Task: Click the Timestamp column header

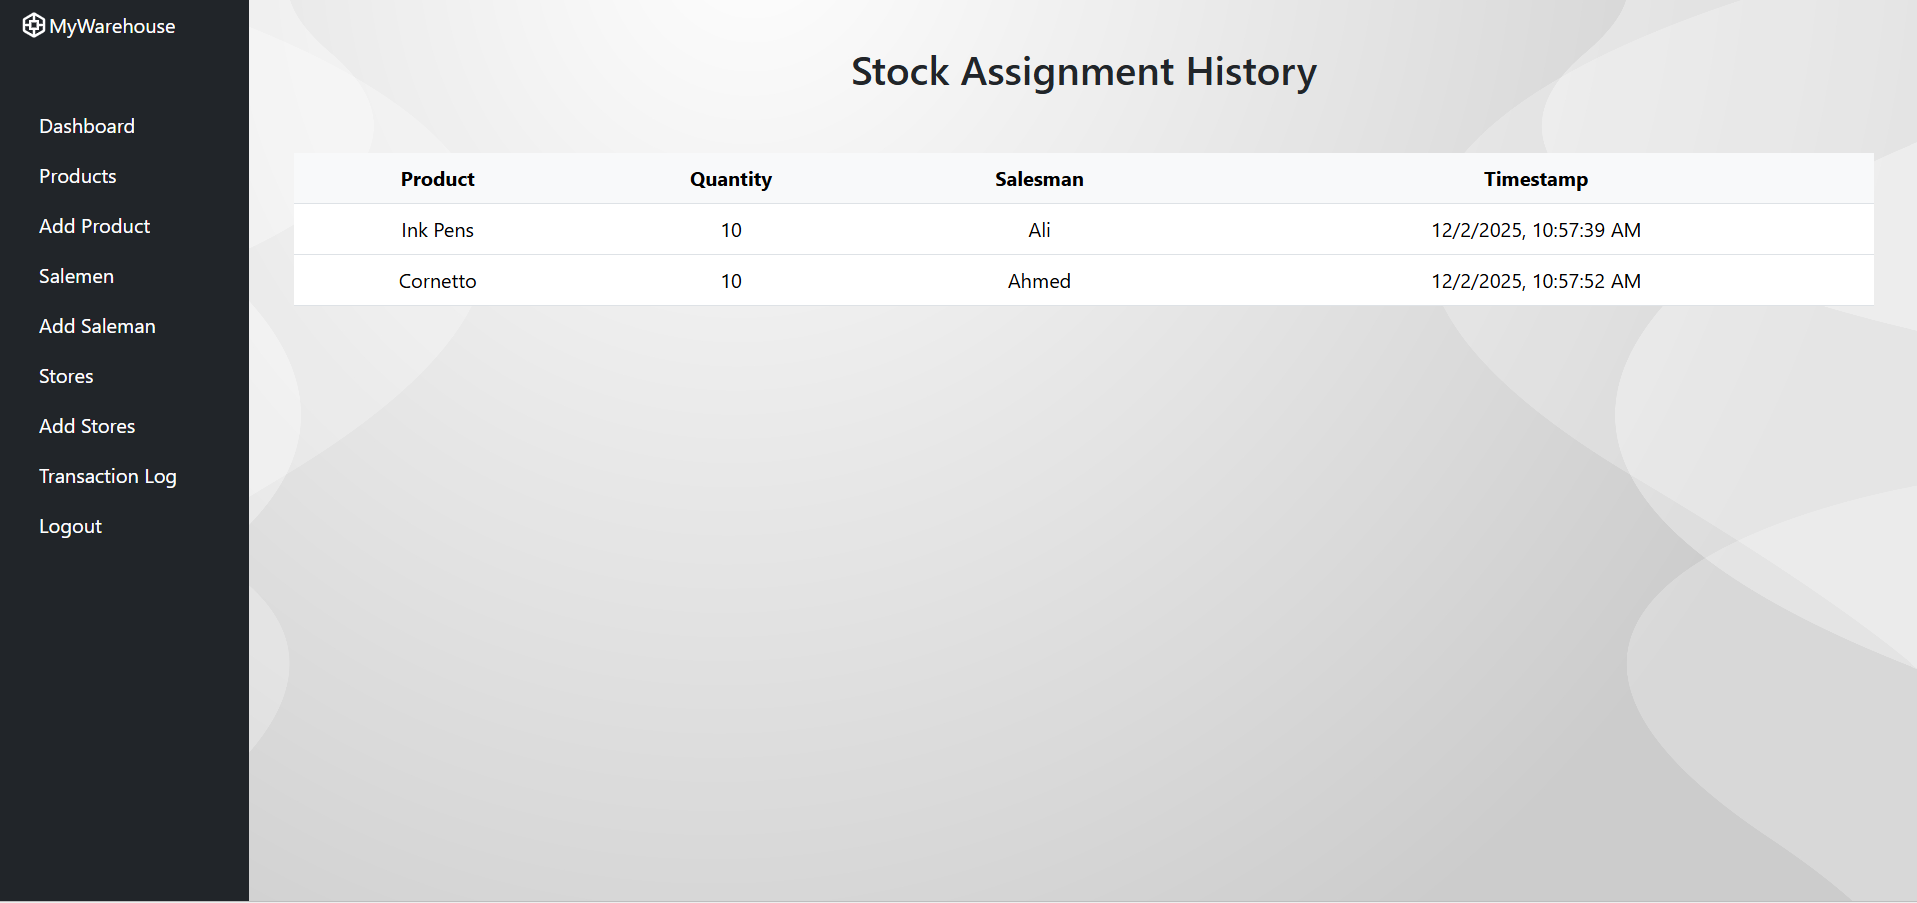Action: coord(1535,179)
